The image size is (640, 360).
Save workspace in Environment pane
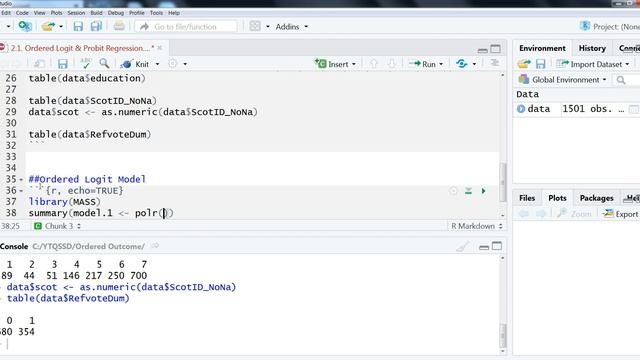pos(540,64)
